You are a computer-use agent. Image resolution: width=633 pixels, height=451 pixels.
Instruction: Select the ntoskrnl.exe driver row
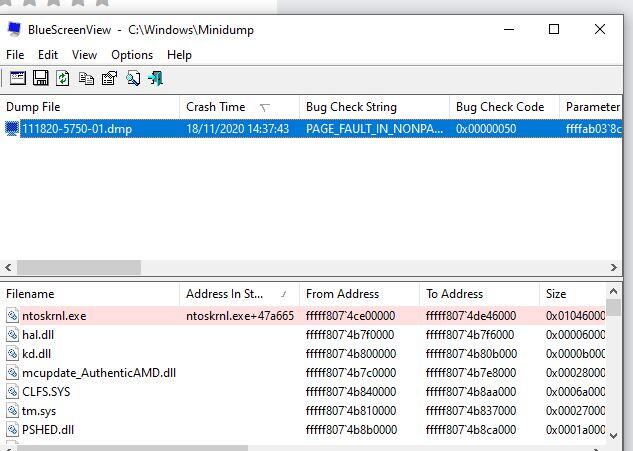[303, 315]
